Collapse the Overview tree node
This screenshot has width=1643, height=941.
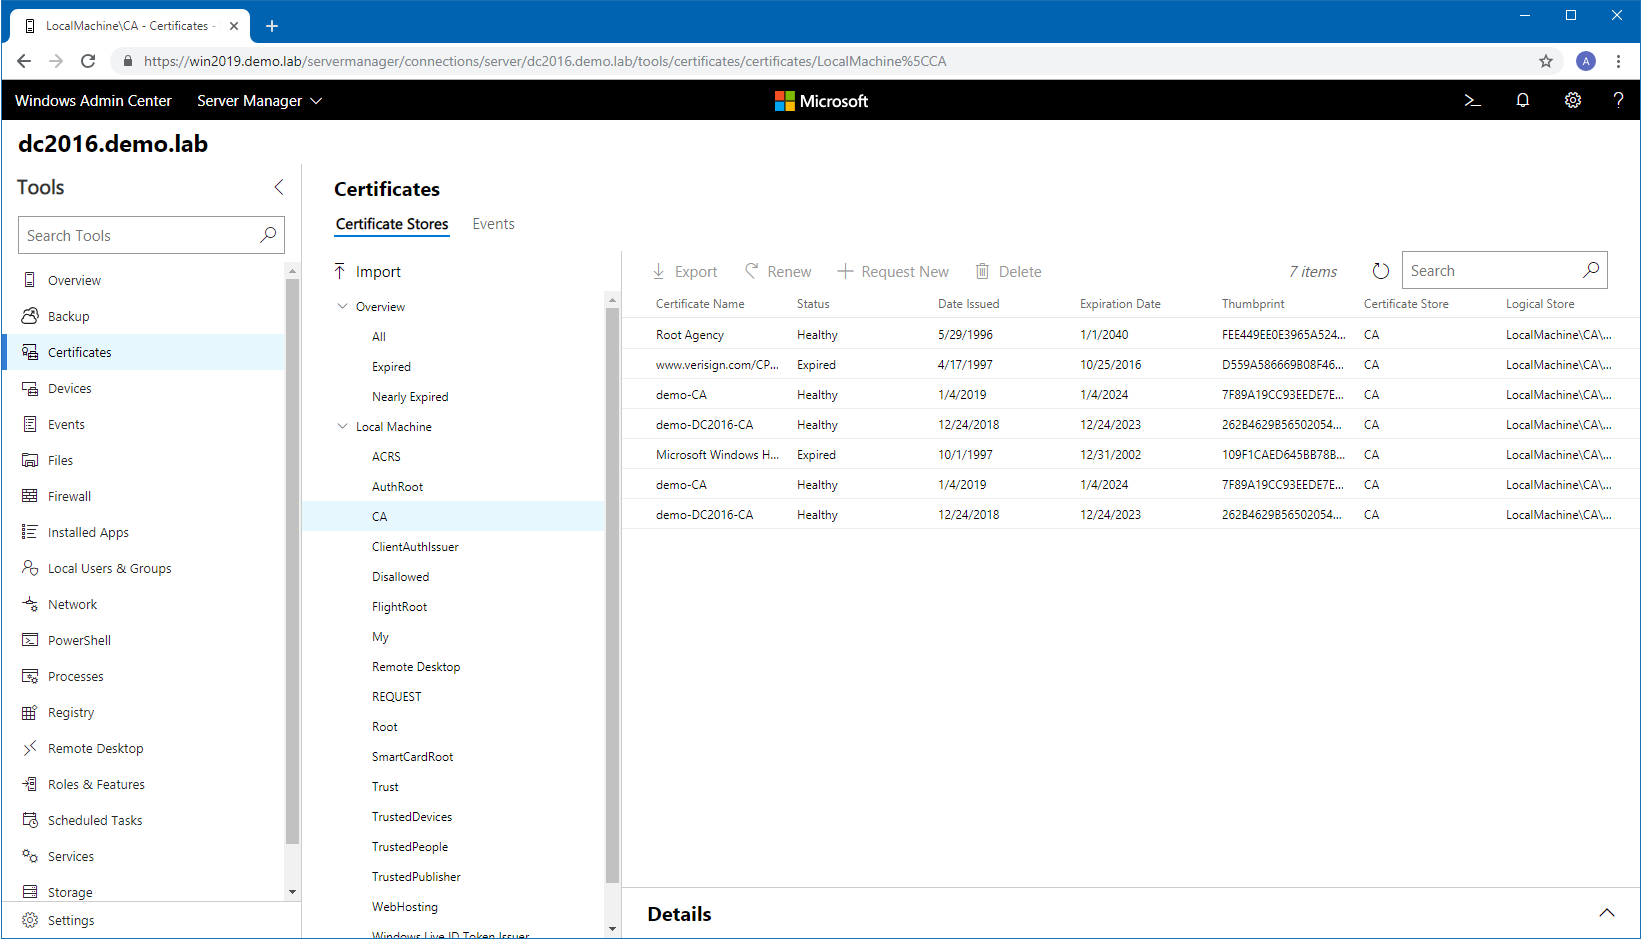(343, 307)
